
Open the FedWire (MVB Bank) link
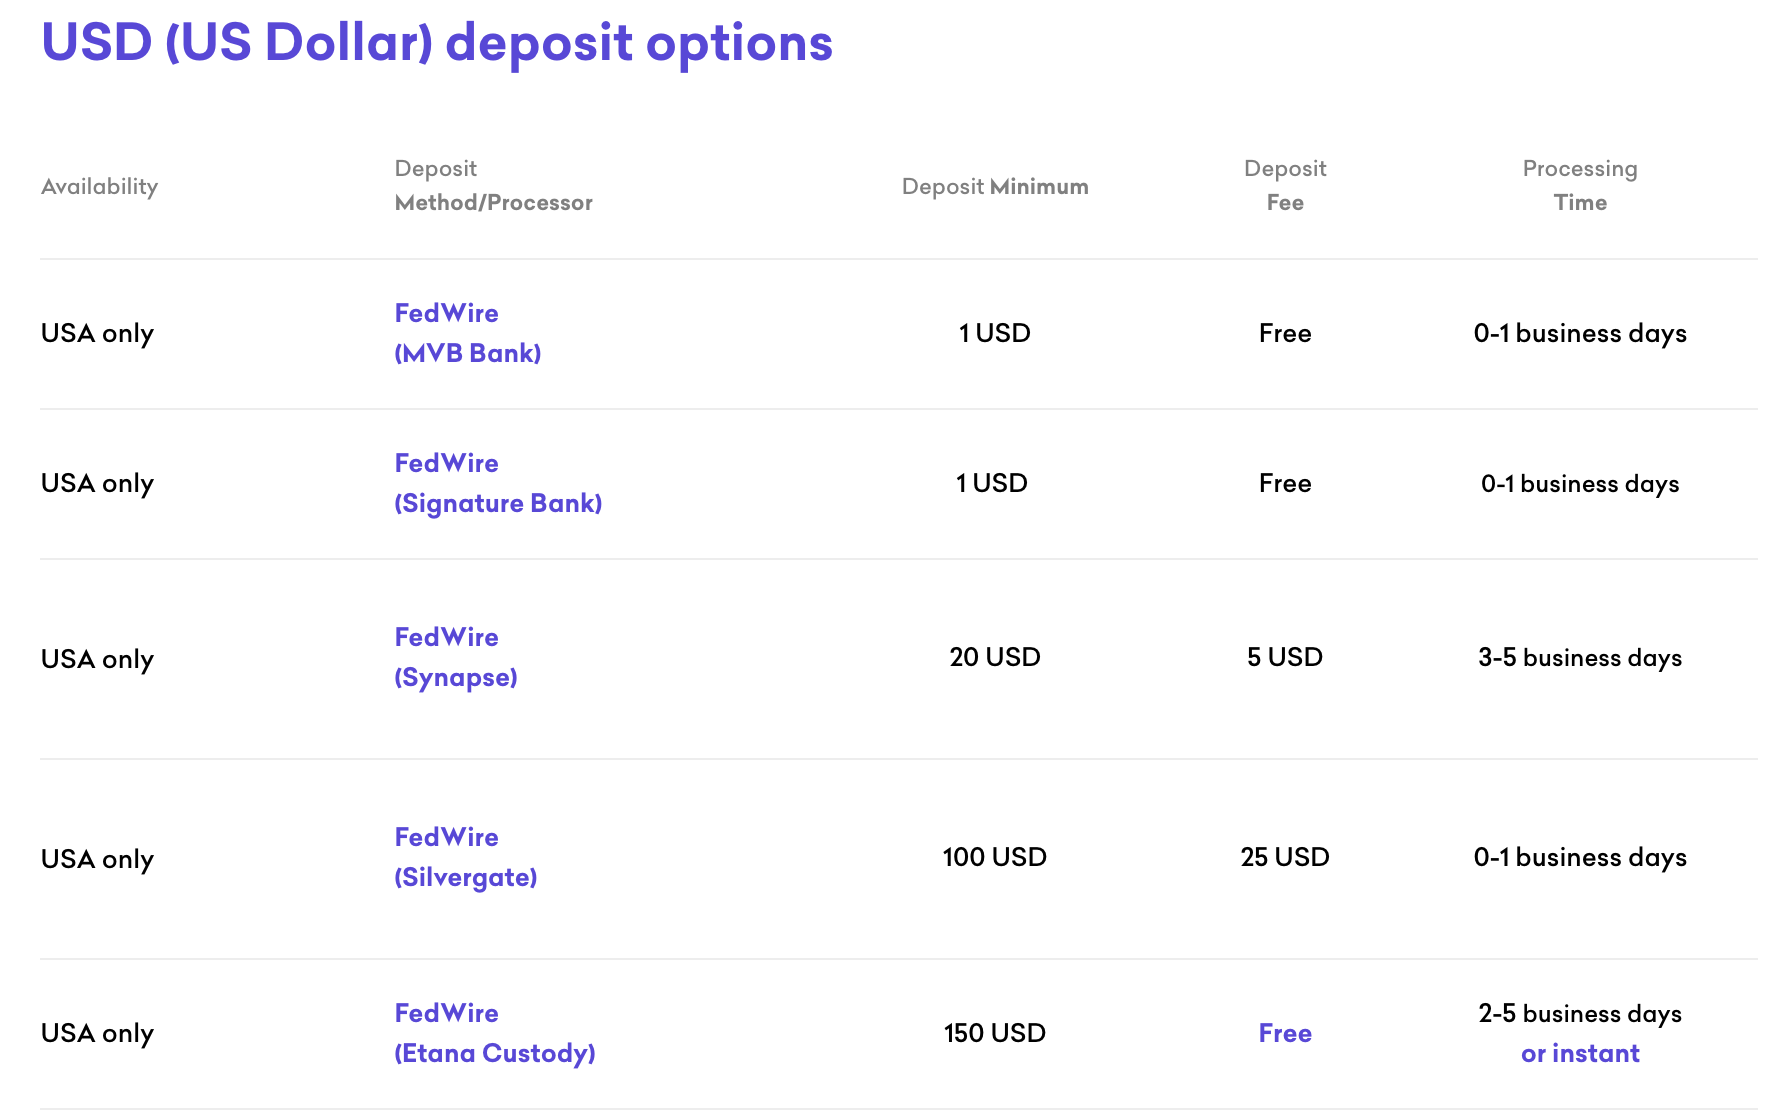(468, 333)
